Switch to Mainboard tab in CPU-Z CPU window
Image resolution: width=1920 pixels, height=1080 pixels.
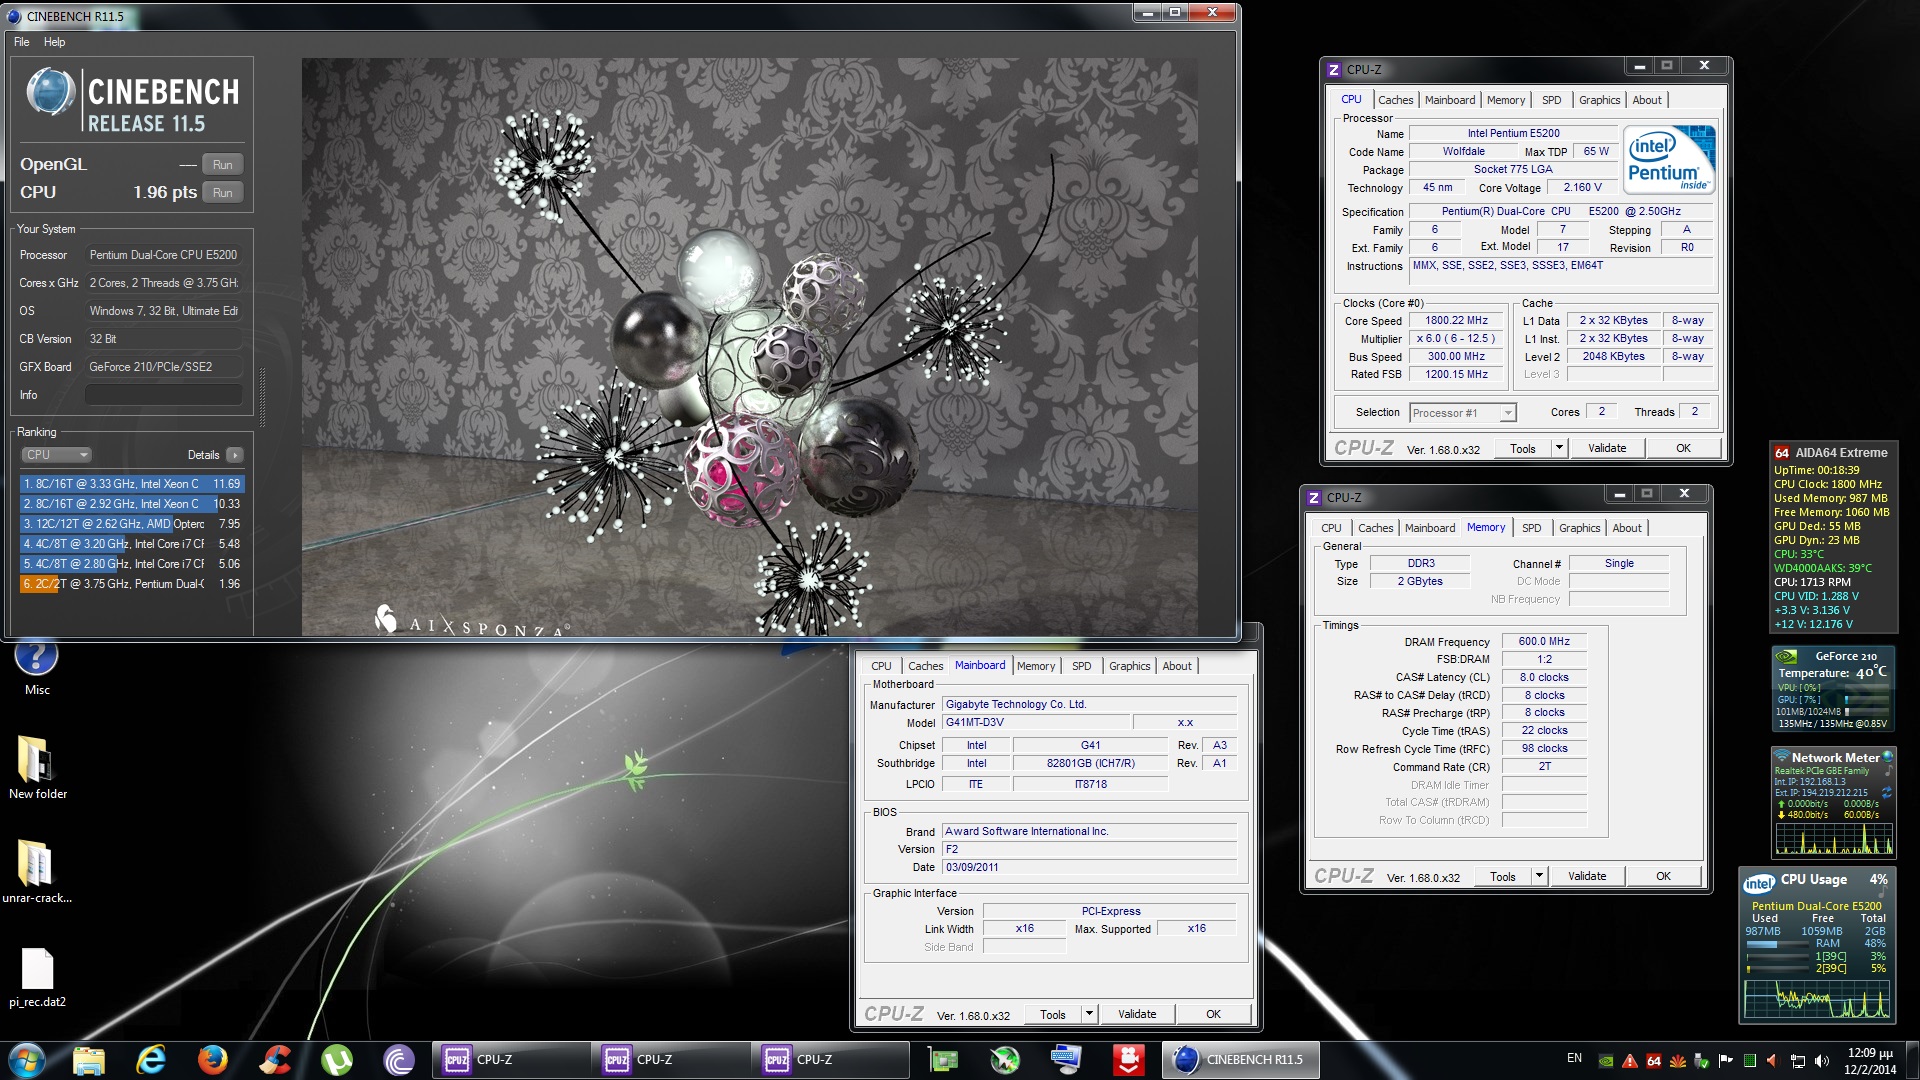pyautogui.click(x=1450, y=100)
